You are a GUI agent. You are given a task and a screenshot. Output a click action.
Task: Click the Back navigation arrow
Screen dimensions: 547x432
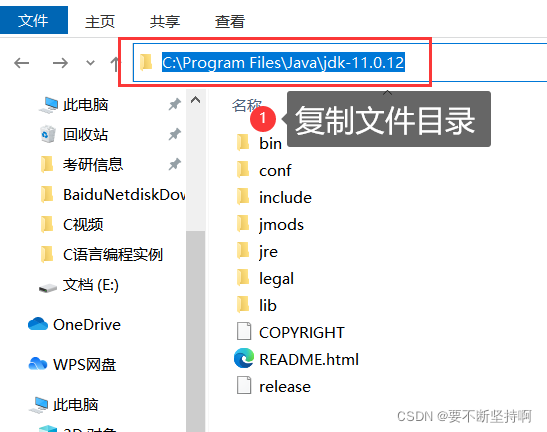tap(22, 63)
